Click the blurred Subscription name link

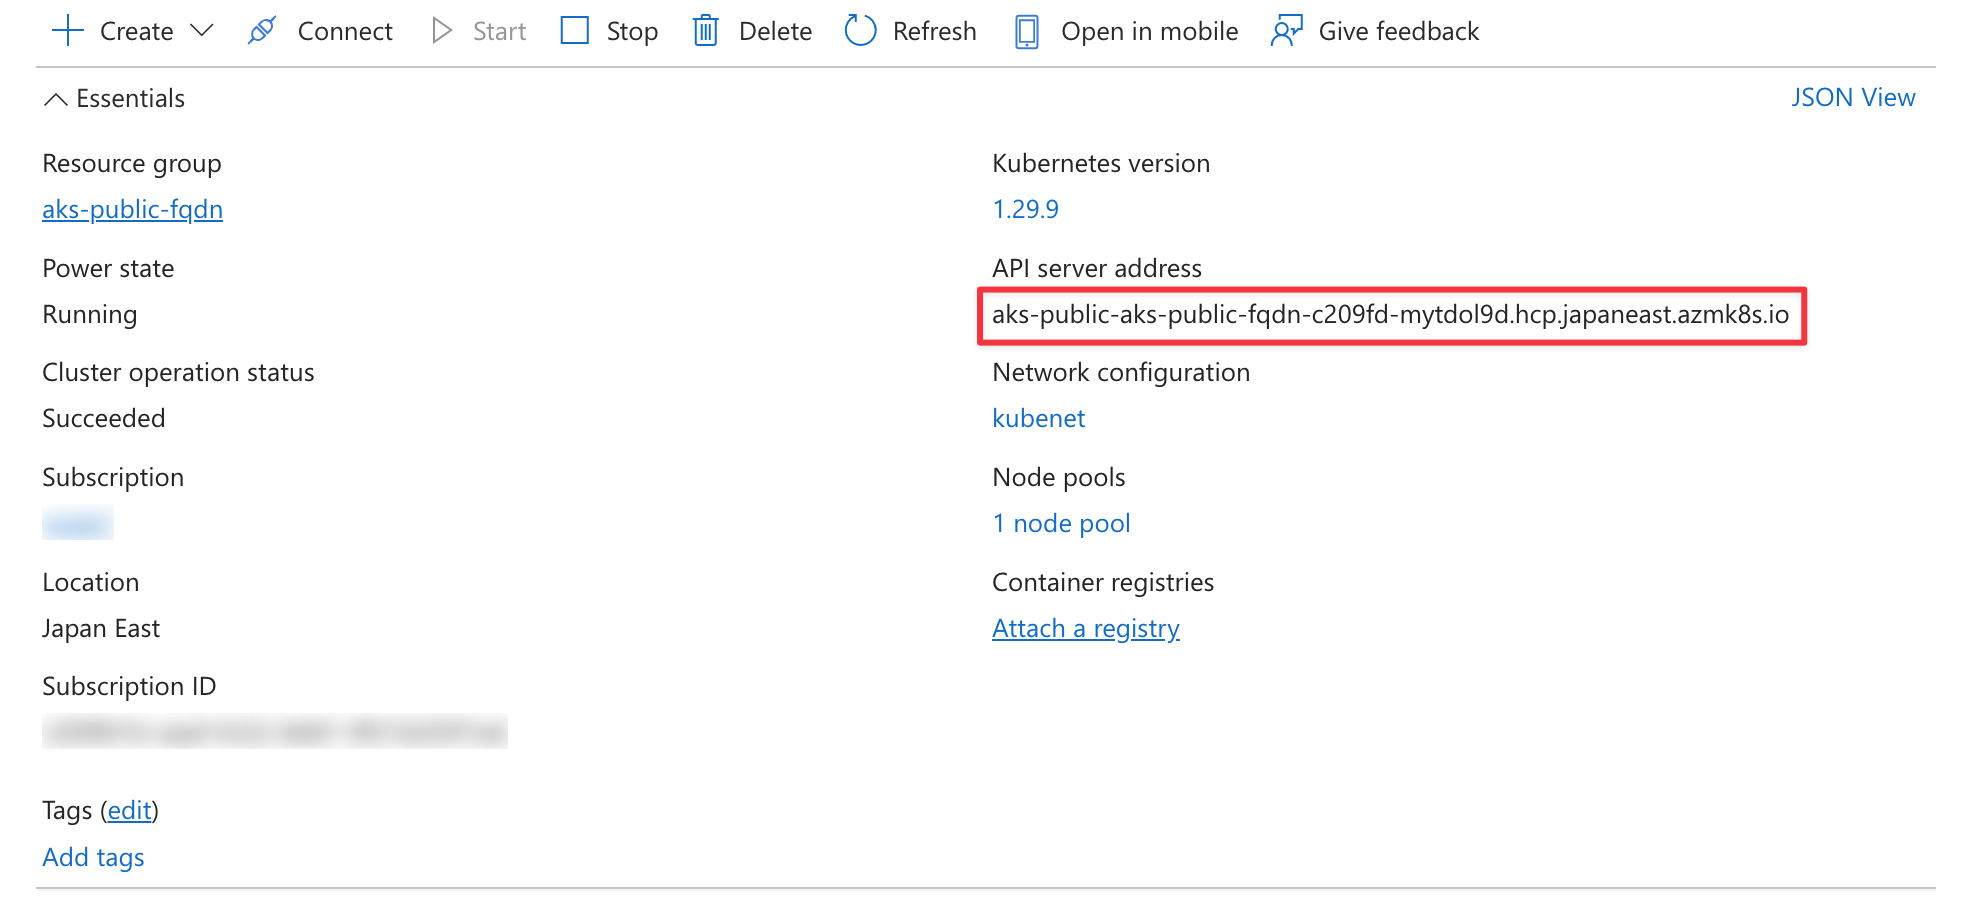click(78, 524)
